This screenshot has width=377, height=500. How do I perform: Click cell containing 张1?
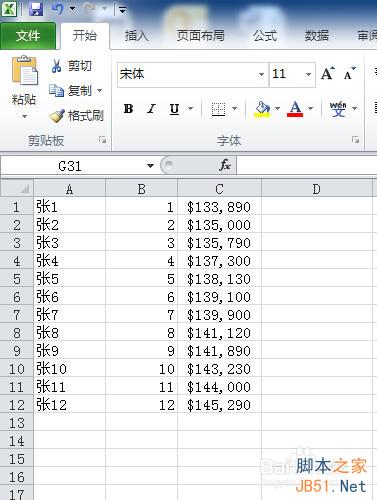point(69,207)
